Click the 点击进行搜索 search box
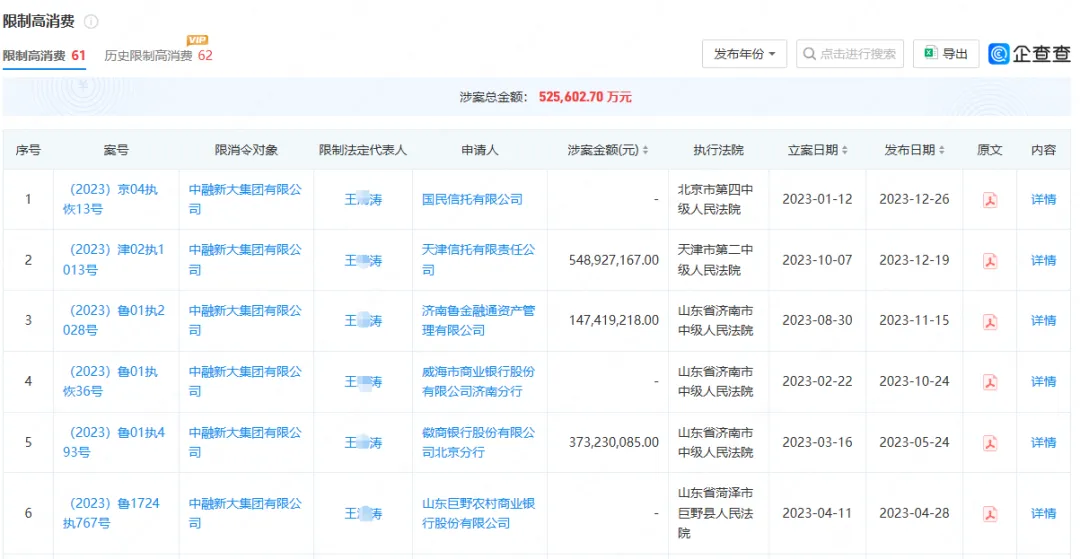 (850, 54)
